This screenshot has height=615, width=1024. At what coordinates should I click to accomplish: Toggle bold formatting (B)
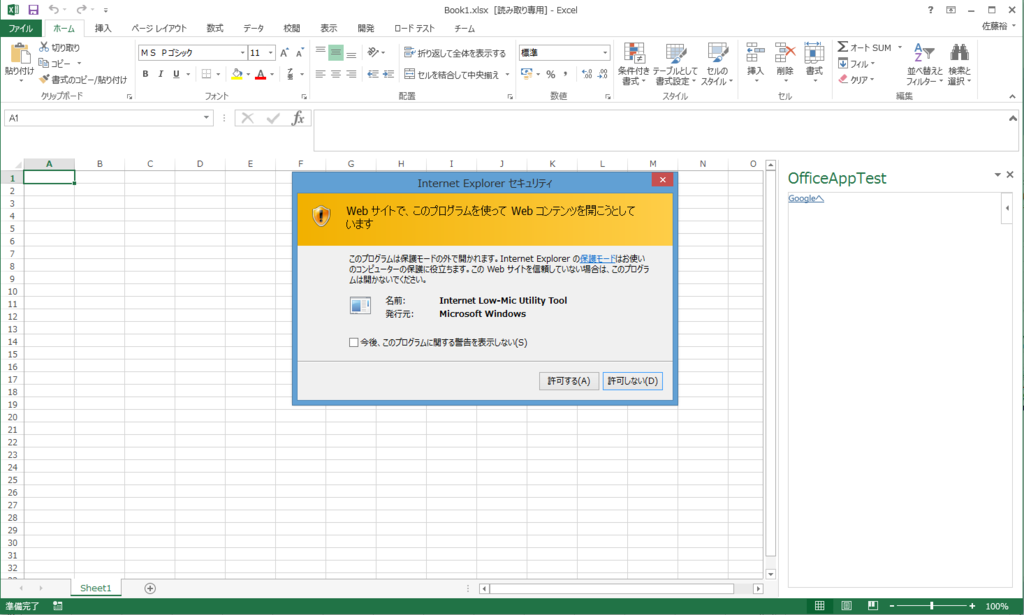[147, 74]
